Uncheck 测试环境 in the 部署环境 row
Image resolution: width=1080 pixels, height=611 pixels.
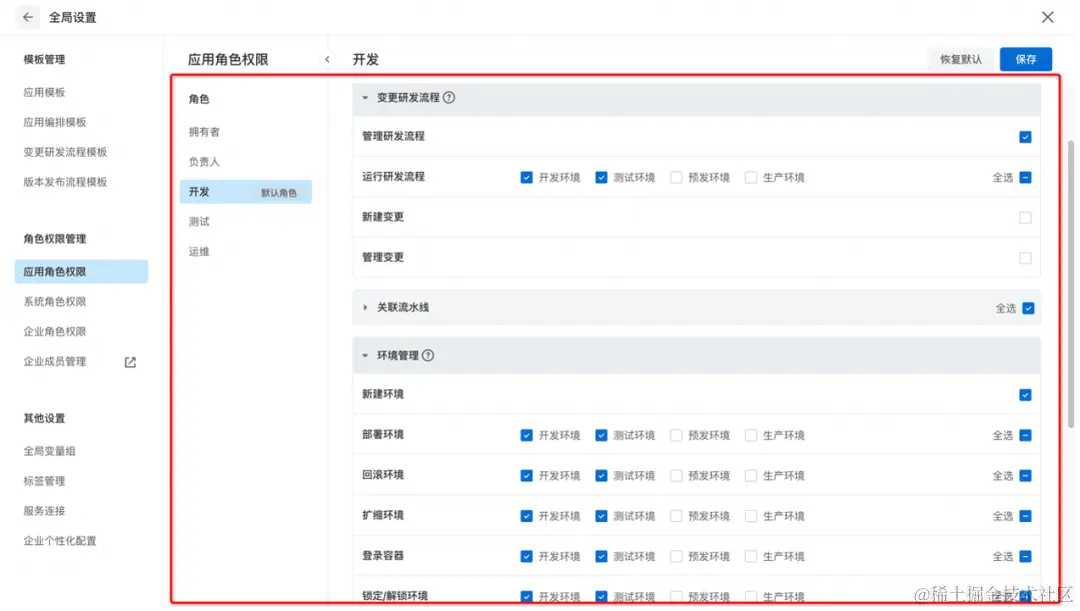(602, 435)
